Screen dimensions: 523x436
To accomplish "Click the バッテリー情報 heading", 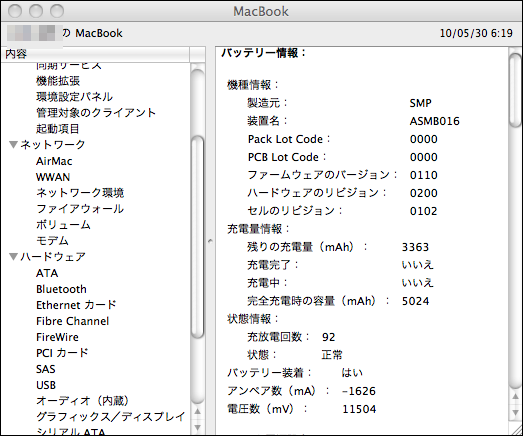I will pyautogui.click(x=264, y=53).
